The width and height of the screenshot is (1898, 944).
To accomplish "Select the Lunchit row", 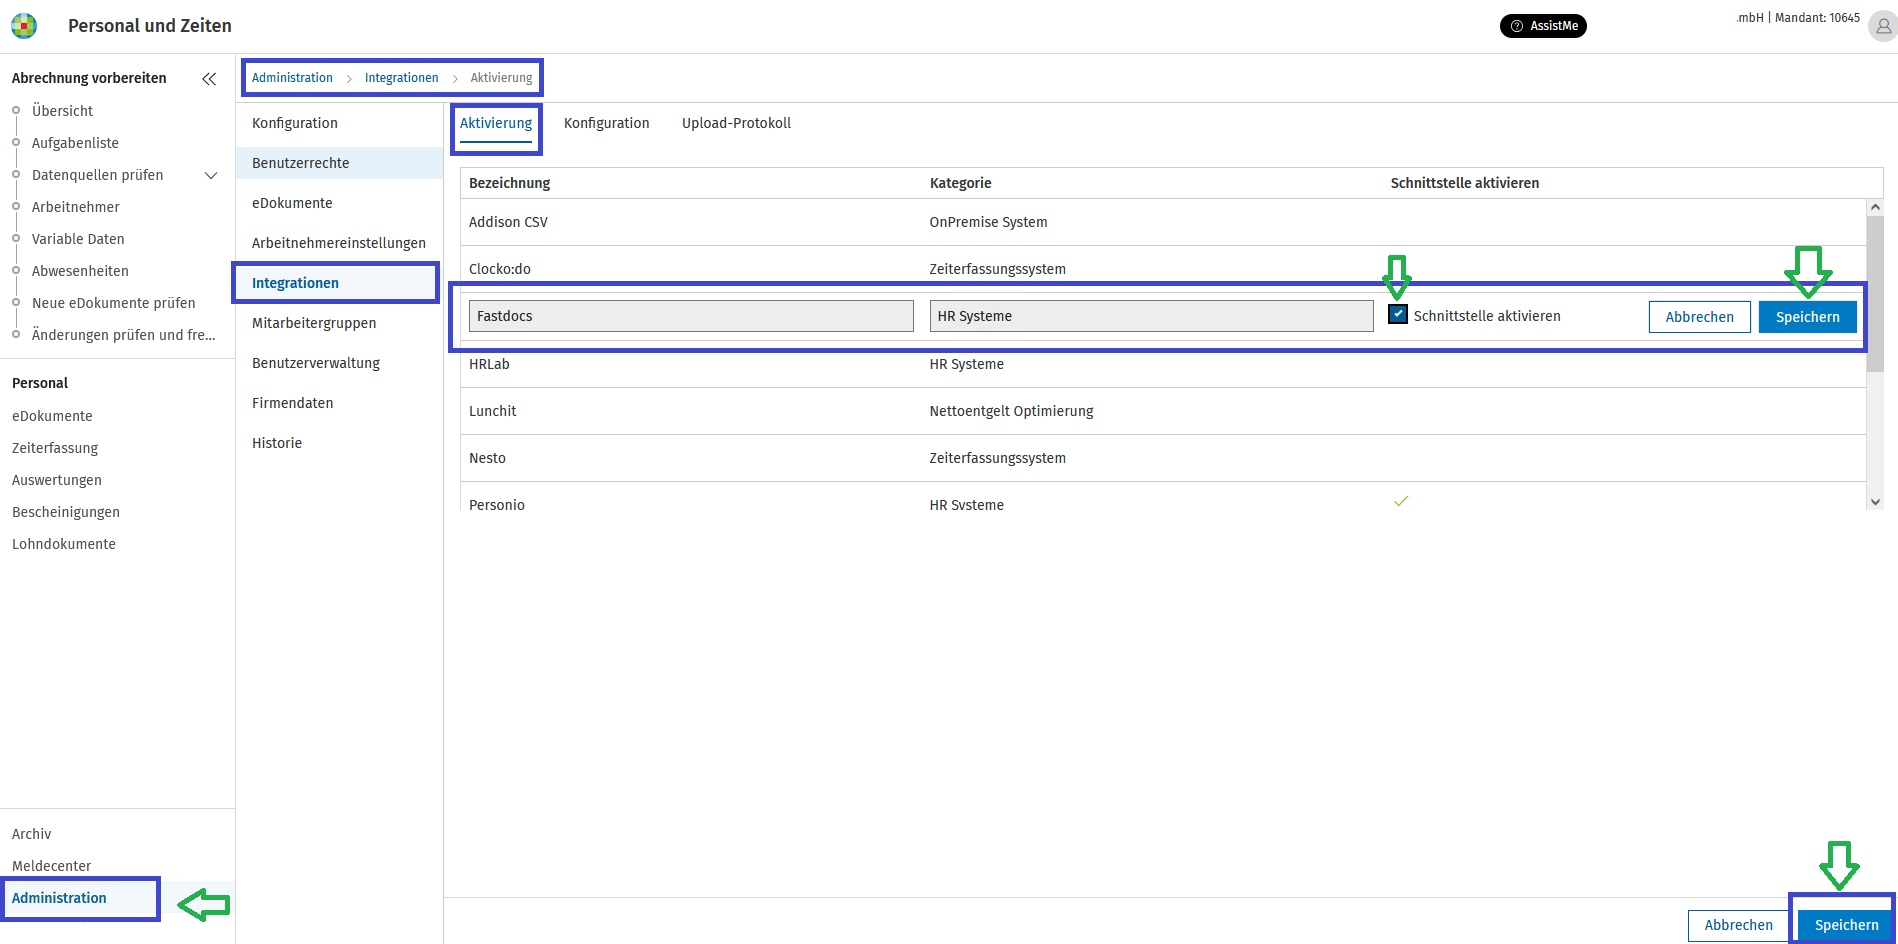I will tap(1163, 411).
